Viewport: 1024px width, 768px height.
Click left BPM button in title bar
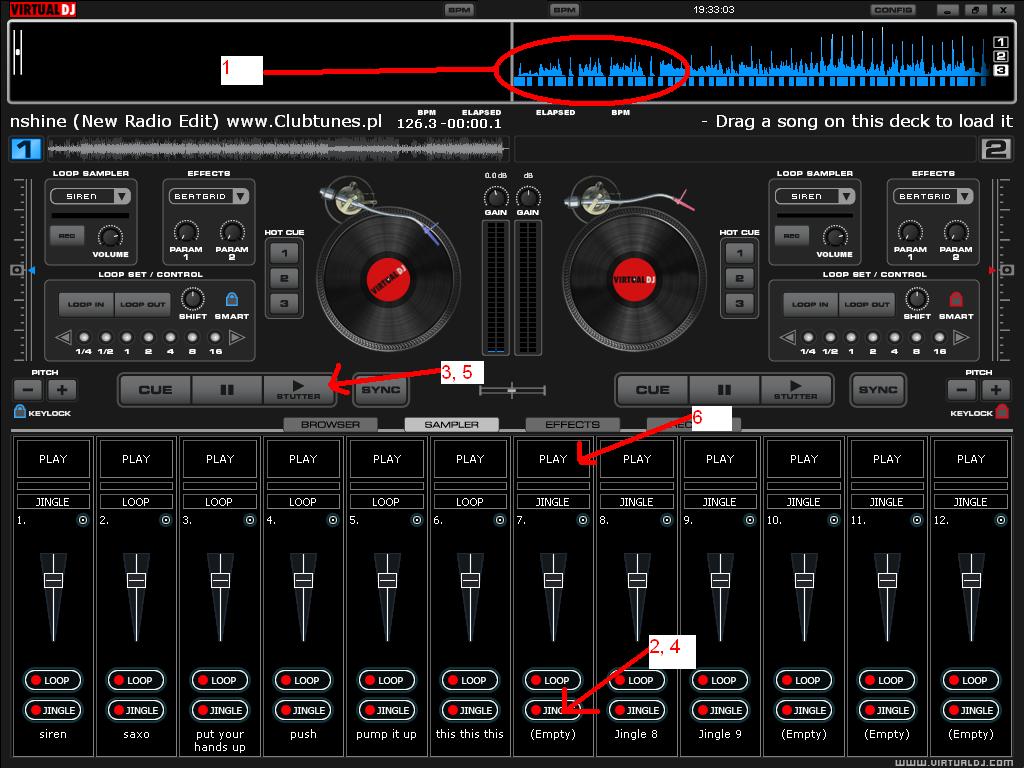458,10
